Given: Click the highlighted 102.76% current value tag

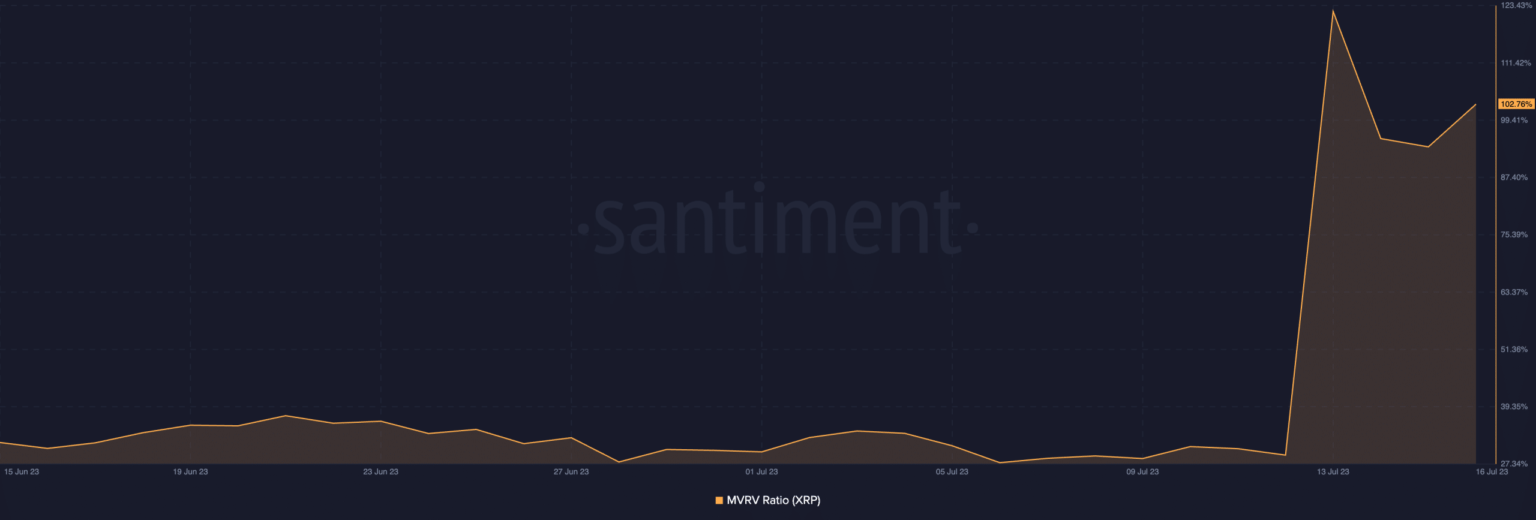Looking at the screenshot, I should point(1515,104).
